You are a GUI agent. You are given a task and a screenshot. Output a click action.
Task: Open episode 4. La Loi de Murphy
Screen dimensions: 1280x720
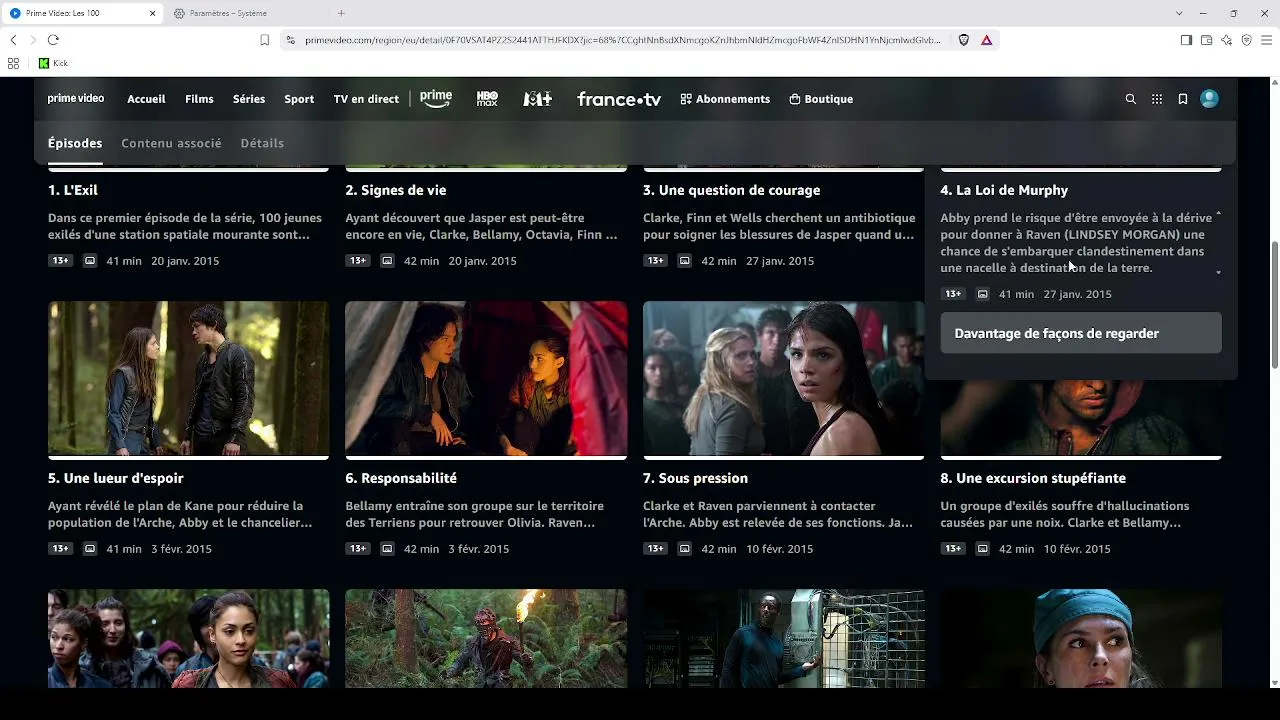pos(1004,190)
